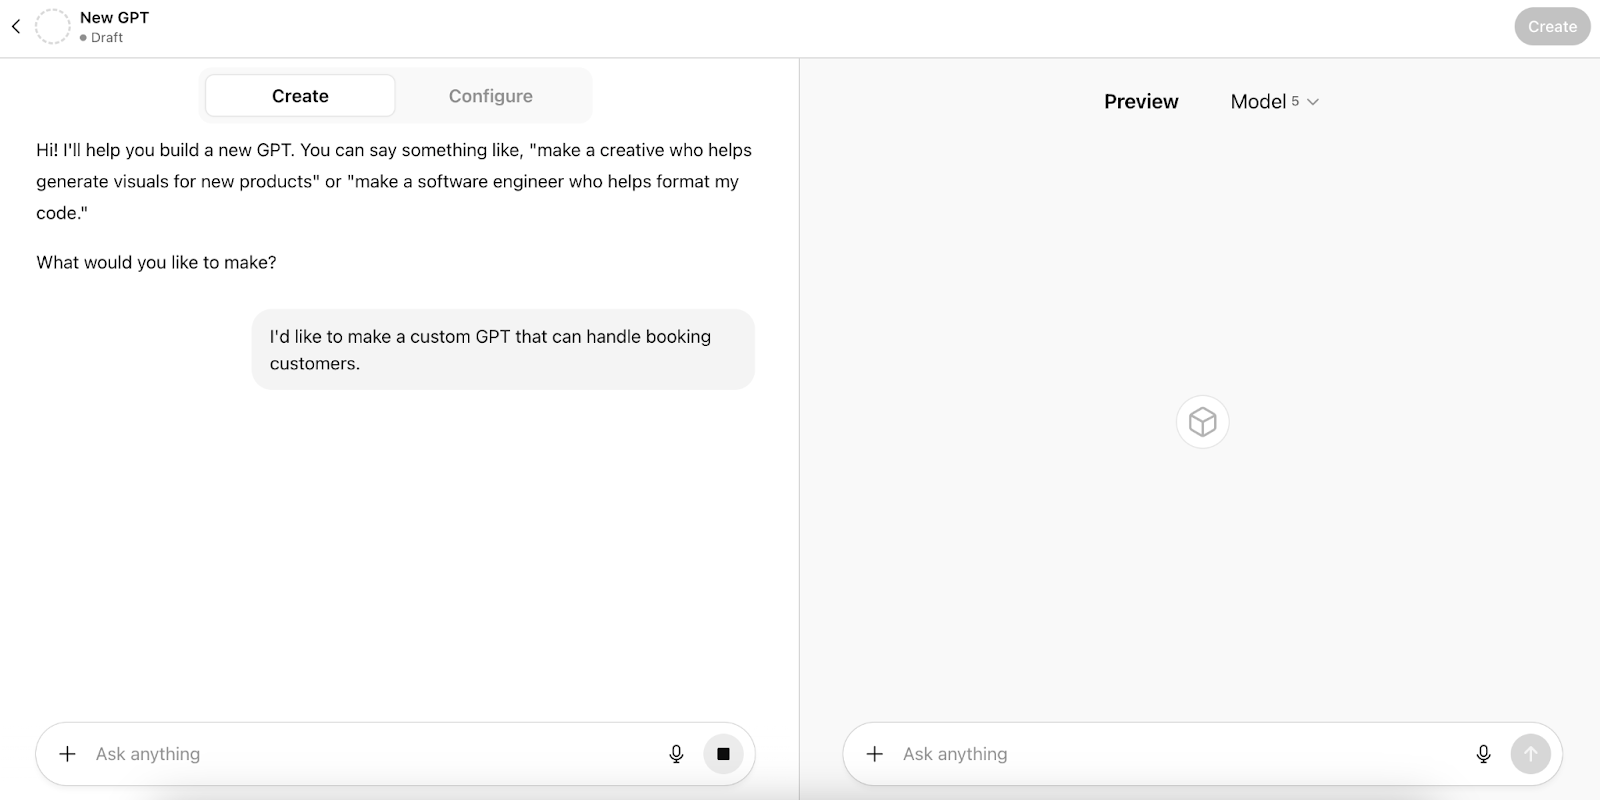
Task: Click microphone icon in preview input
Action: coord(1483,754)
